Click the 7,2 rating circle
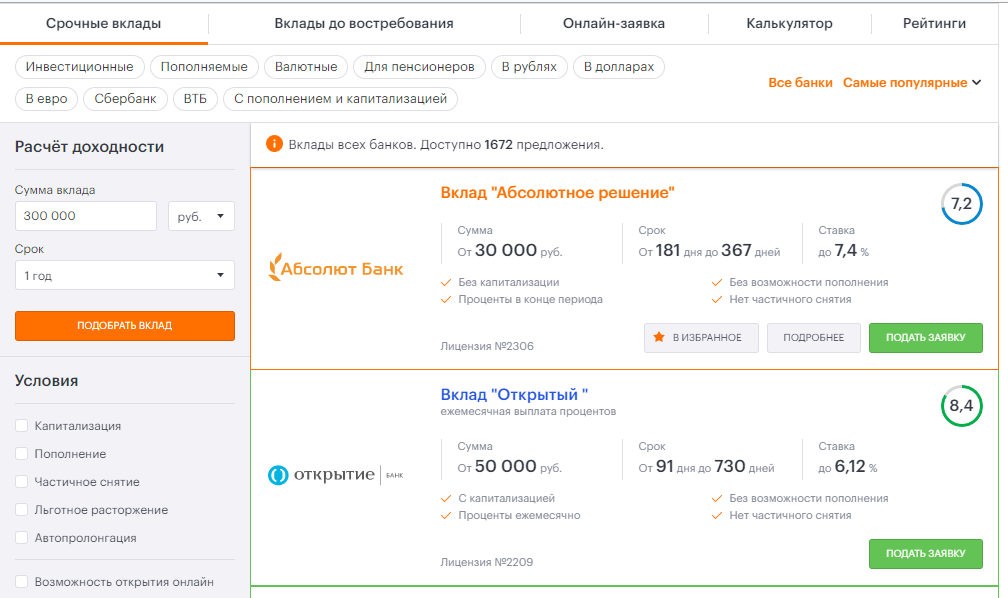 pos(962,204)
